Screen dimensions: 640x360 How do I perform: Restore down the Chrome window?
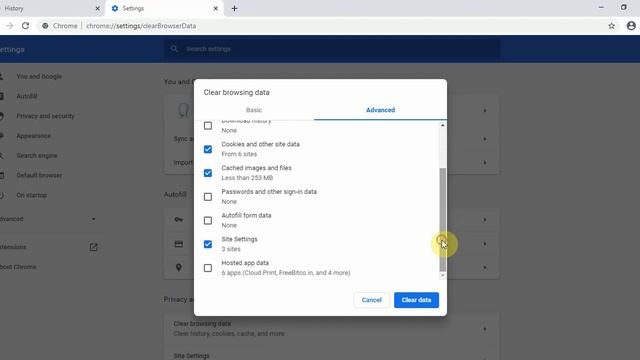(624, 7)
